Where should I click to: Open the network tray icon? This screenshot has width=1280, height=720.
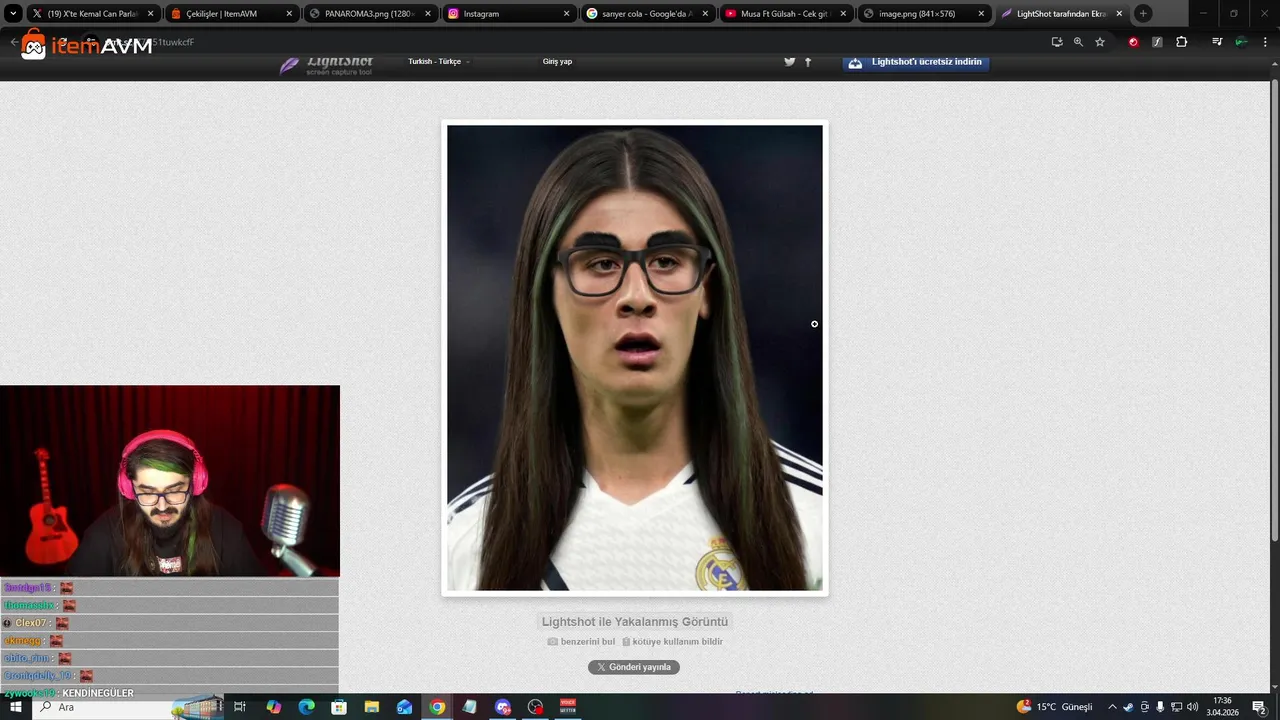pos(1176,707)
